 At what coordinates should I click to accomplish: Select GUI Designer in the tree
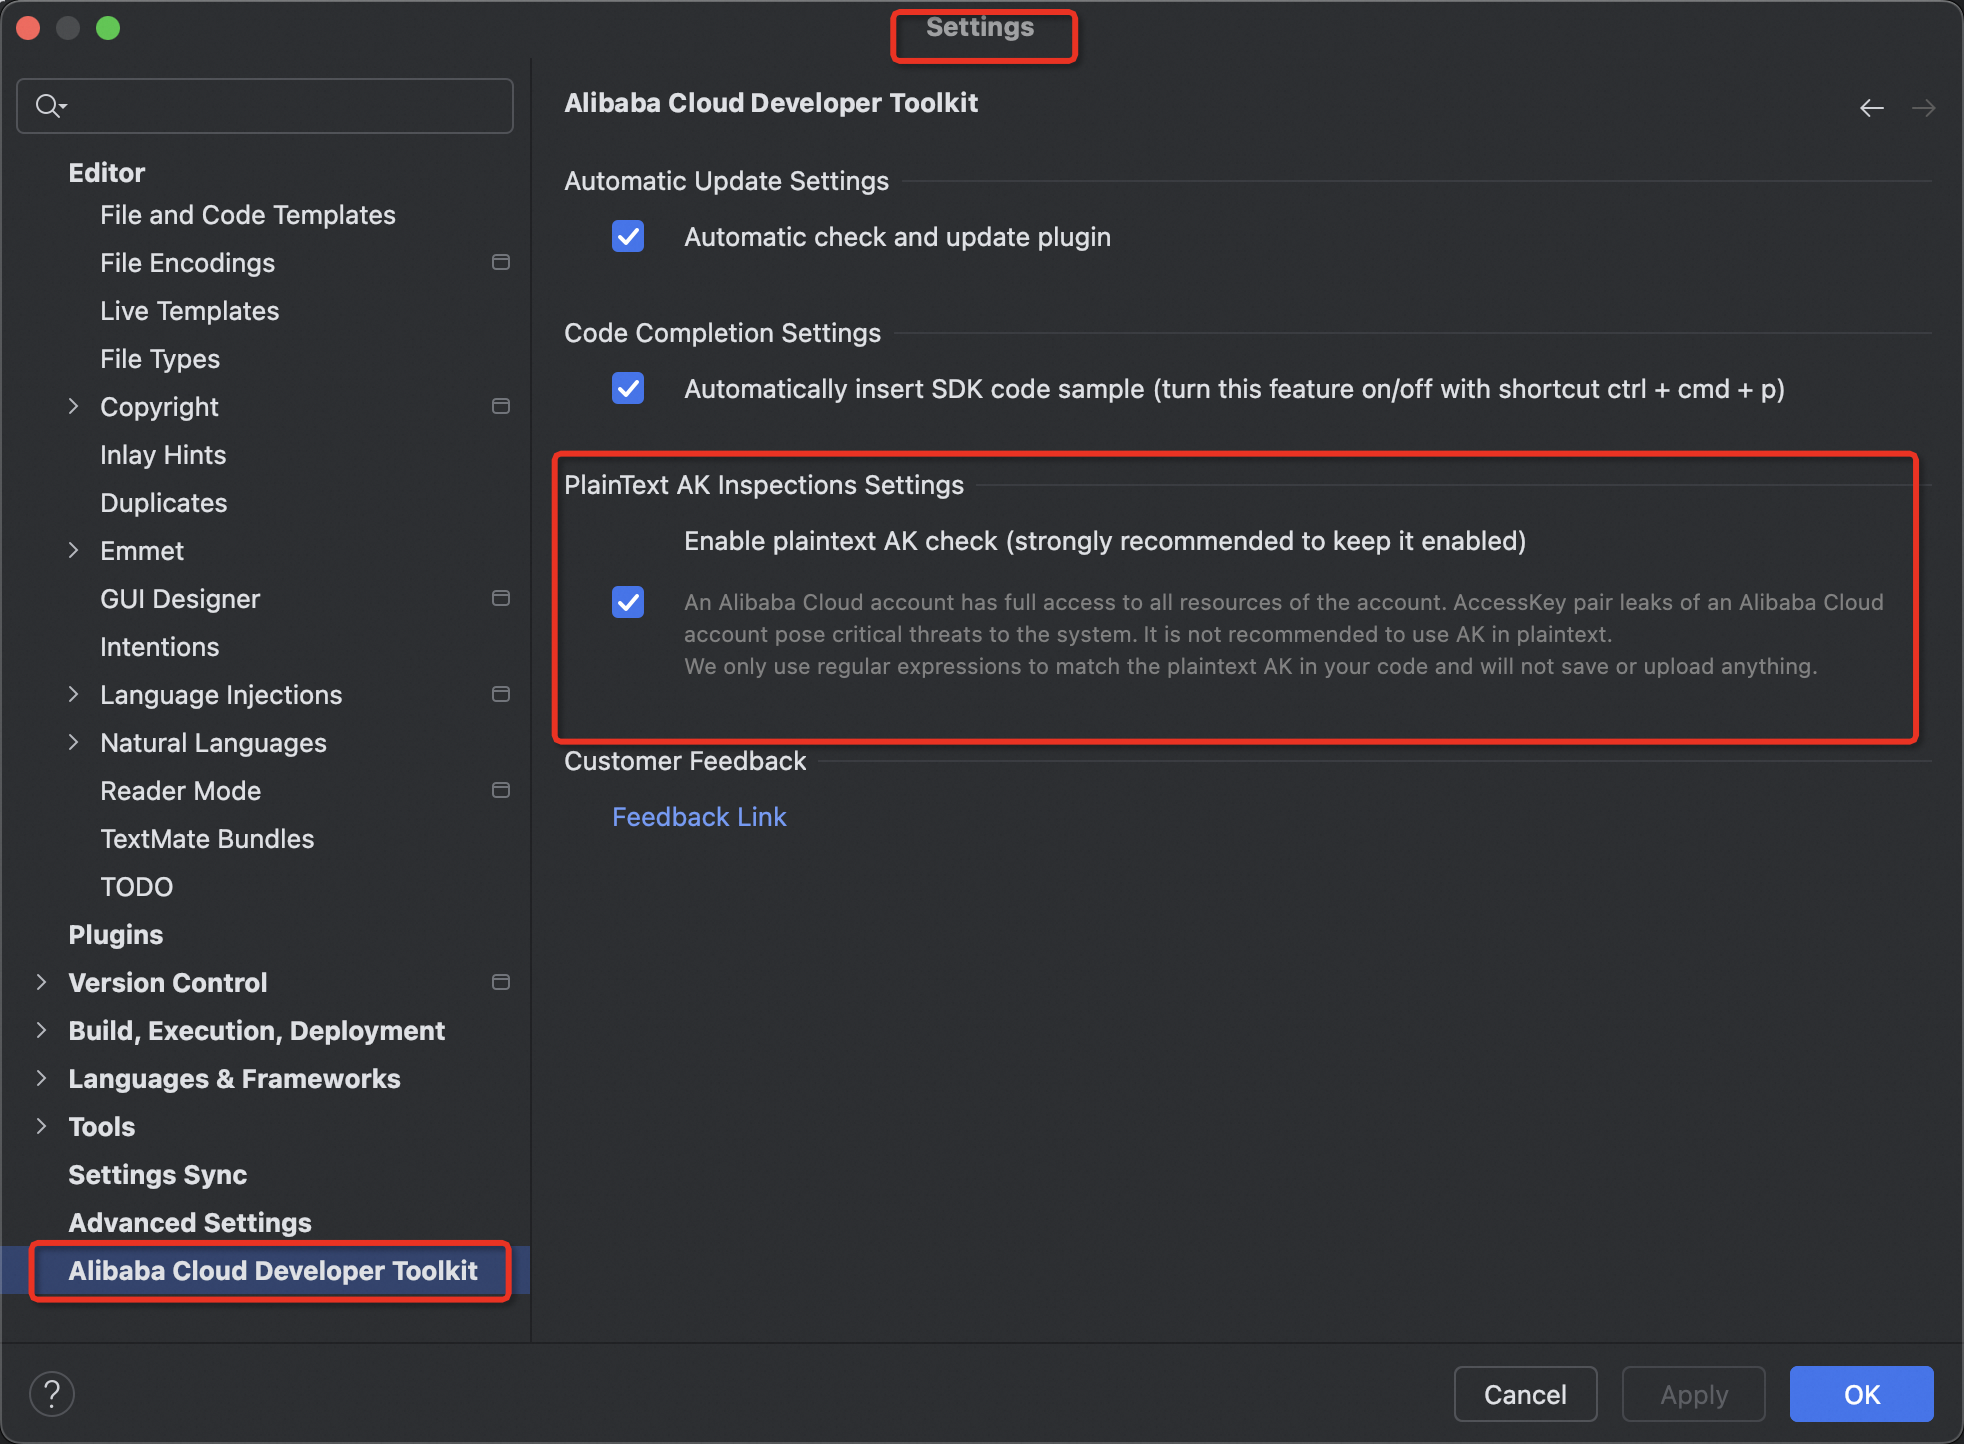coord(180,599)
